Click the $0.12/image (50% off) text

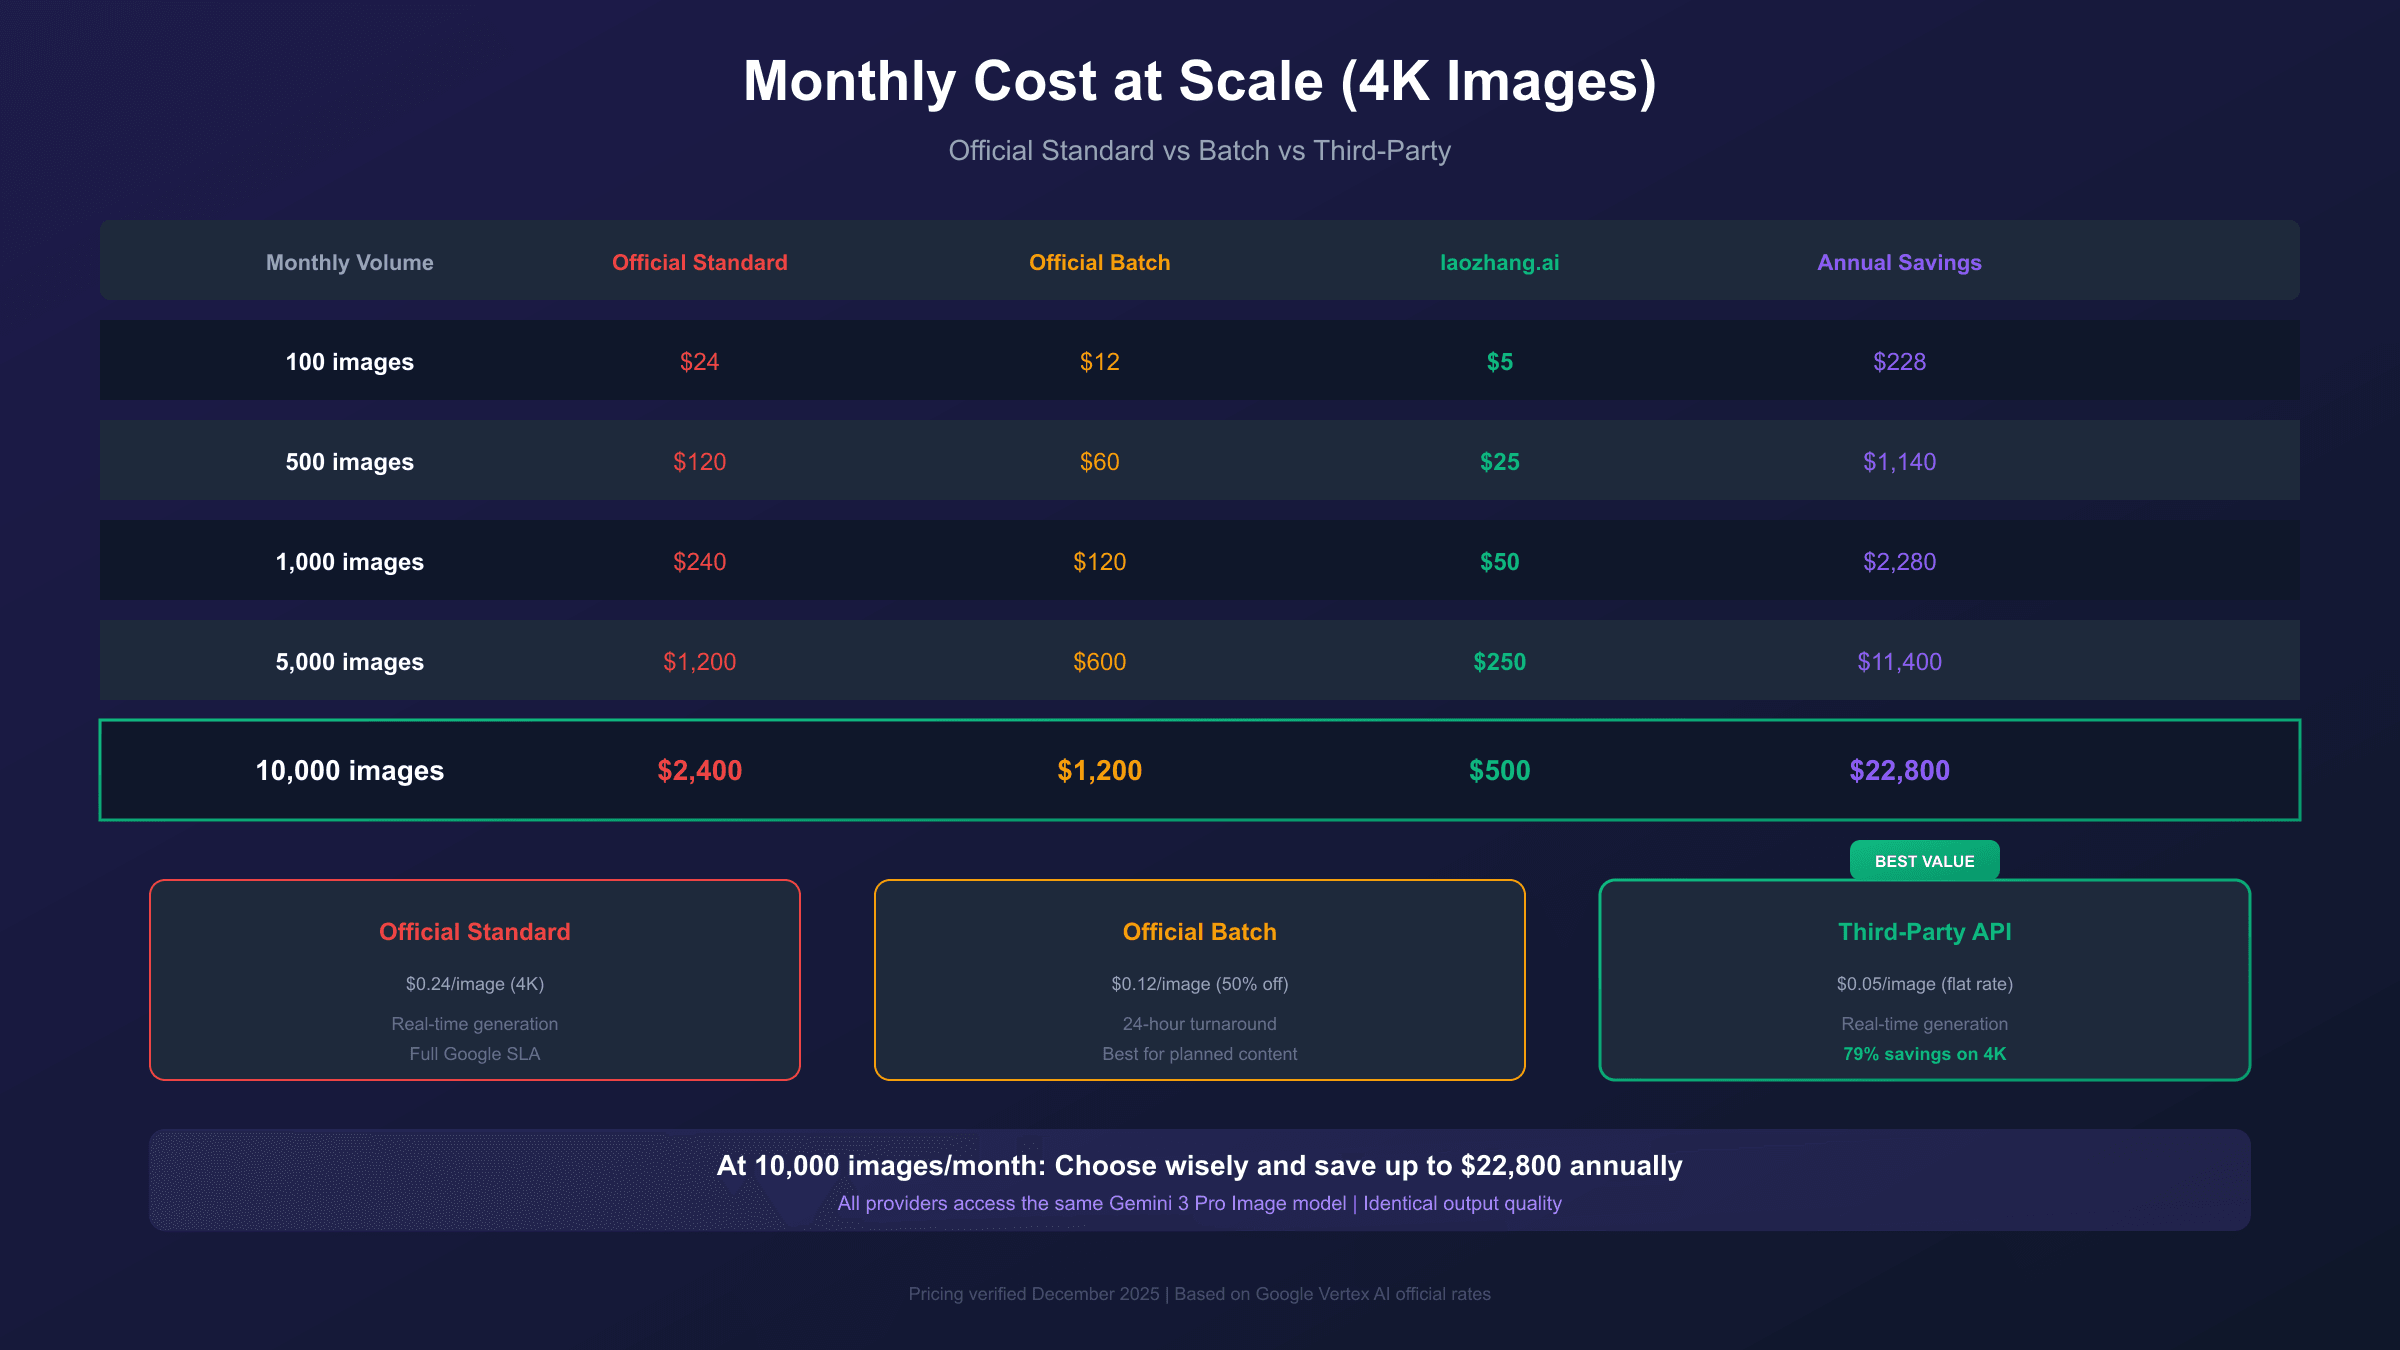point(1199,984)
